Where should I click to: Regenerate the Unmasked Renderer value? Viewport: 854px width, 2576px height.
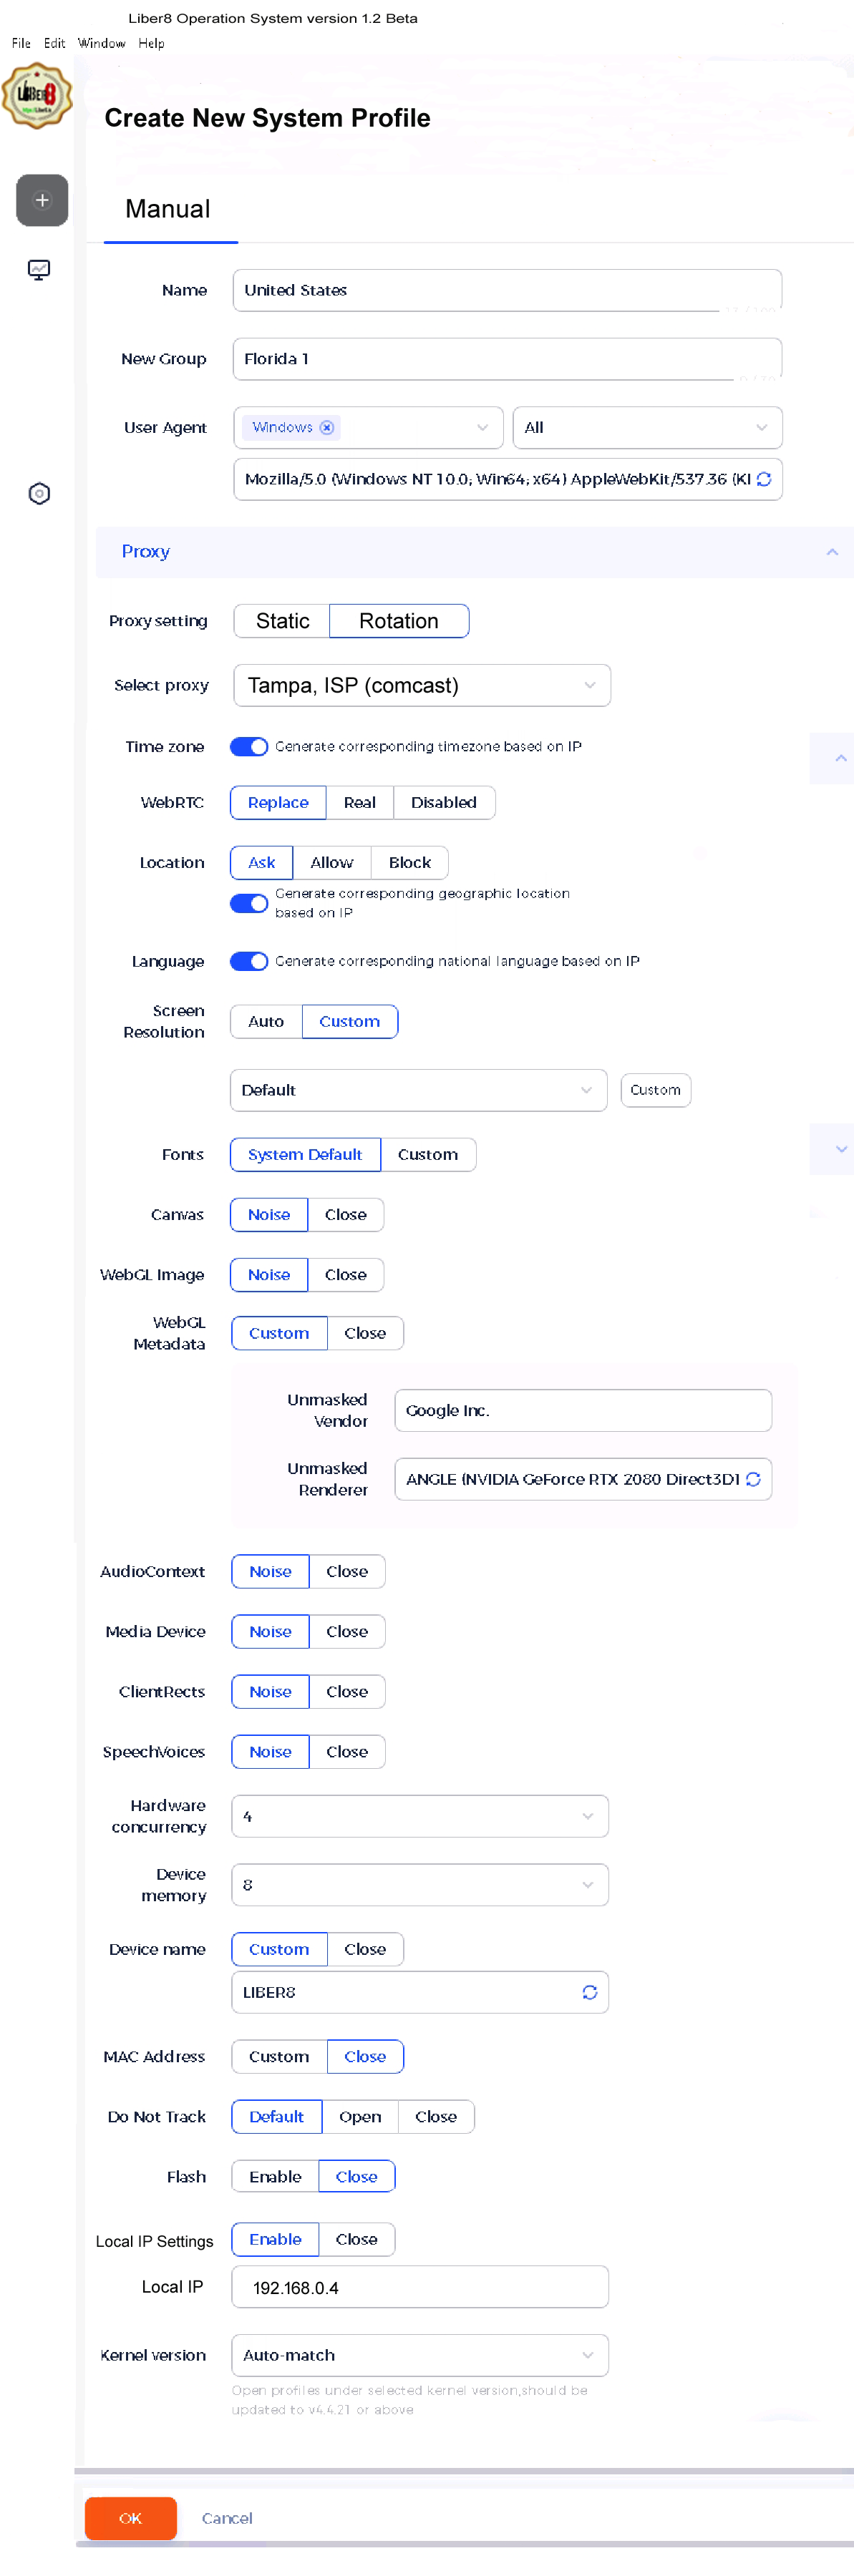(753, 1479)
